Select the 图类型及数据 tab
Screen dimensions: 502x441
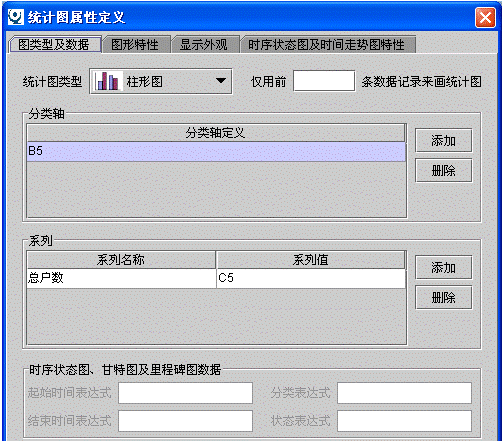click(54, 44)
